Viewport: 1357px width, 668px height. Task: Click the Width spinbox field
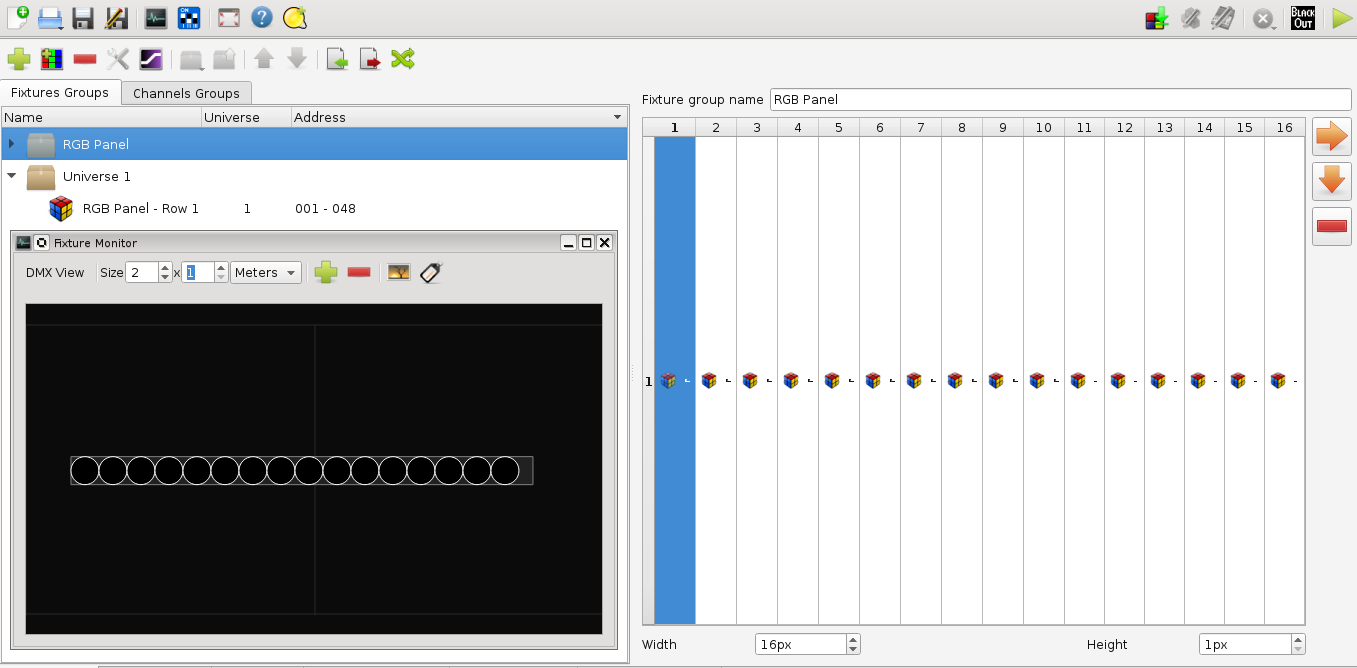[800, 645]
